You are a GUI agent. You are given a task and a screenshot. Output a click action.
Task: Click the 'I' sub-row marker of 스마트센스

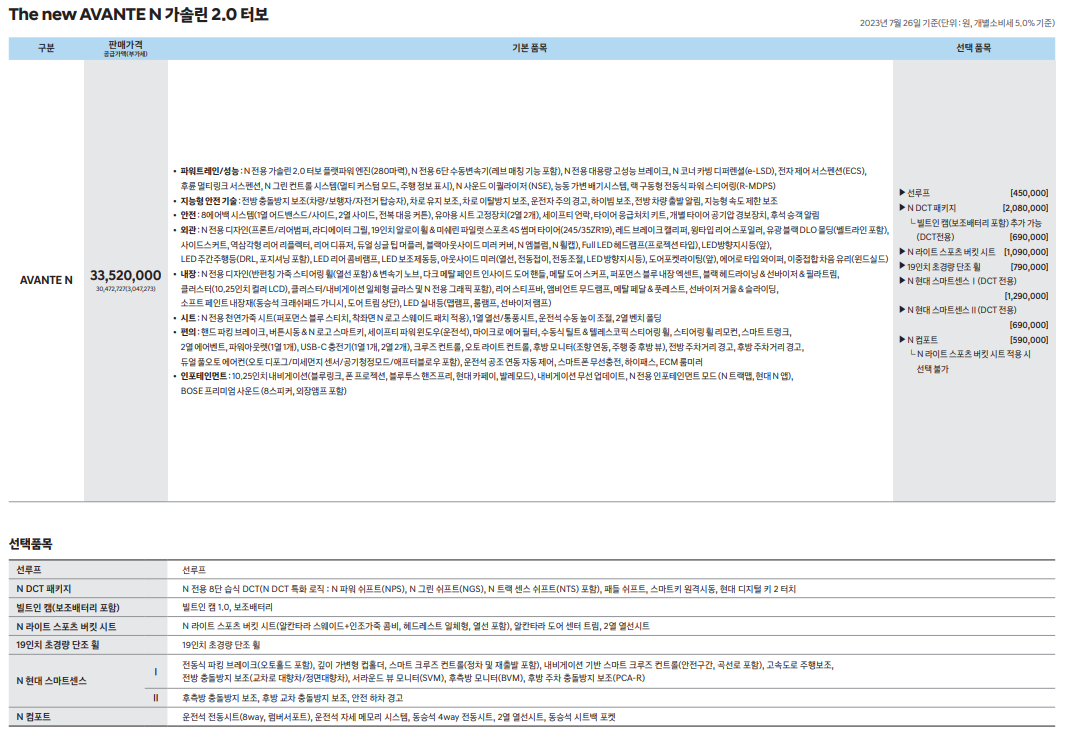point(156,671)
